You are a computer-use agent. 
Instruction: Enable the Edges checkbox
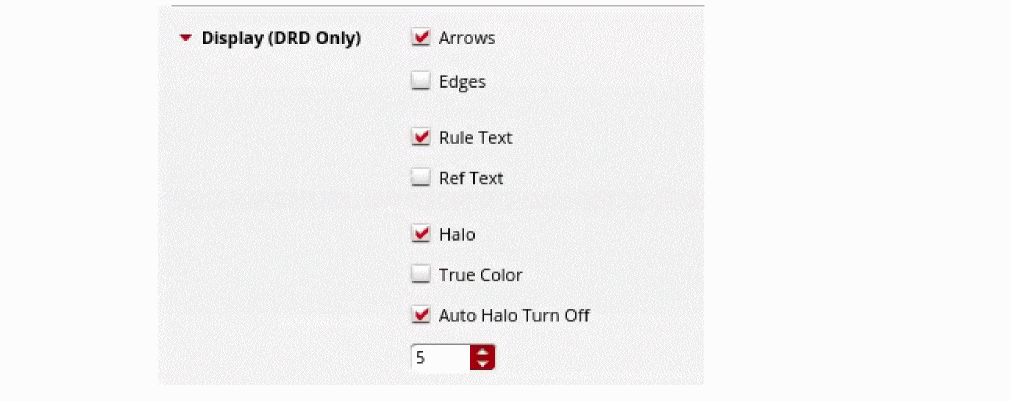(x=421, y=82)
